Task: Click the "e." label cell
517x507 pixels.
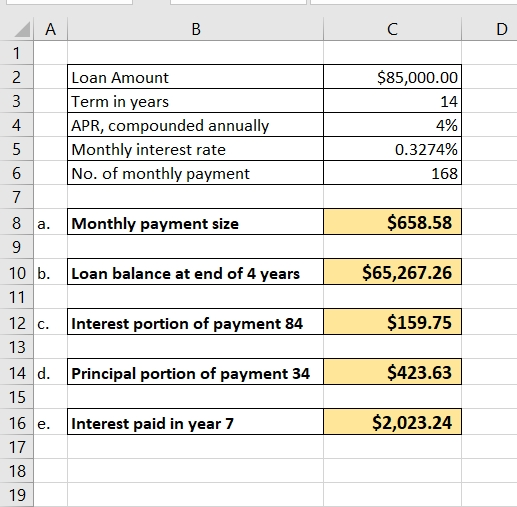Action: 50,422
